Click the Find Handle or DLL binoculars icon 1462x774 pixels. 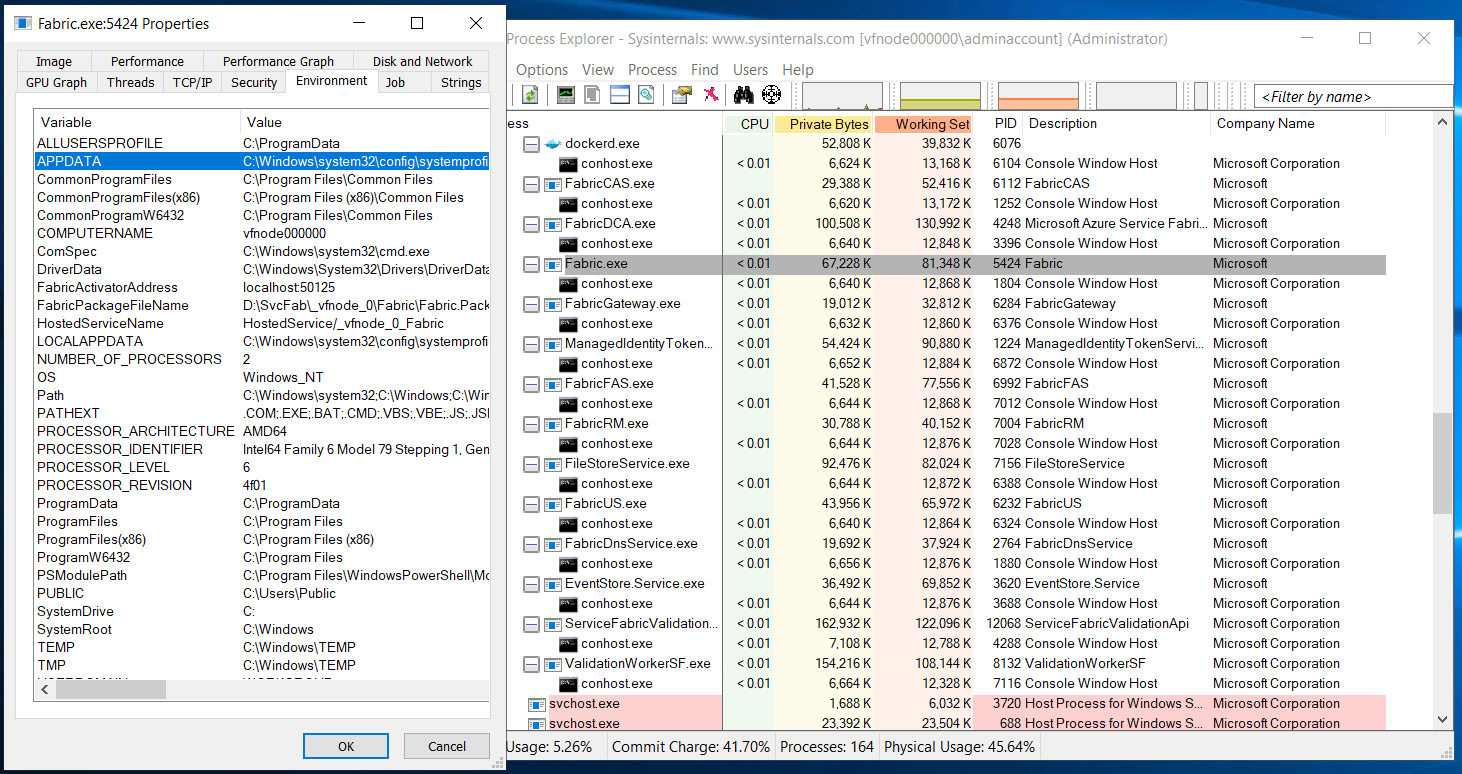click(x=743, y=95)
